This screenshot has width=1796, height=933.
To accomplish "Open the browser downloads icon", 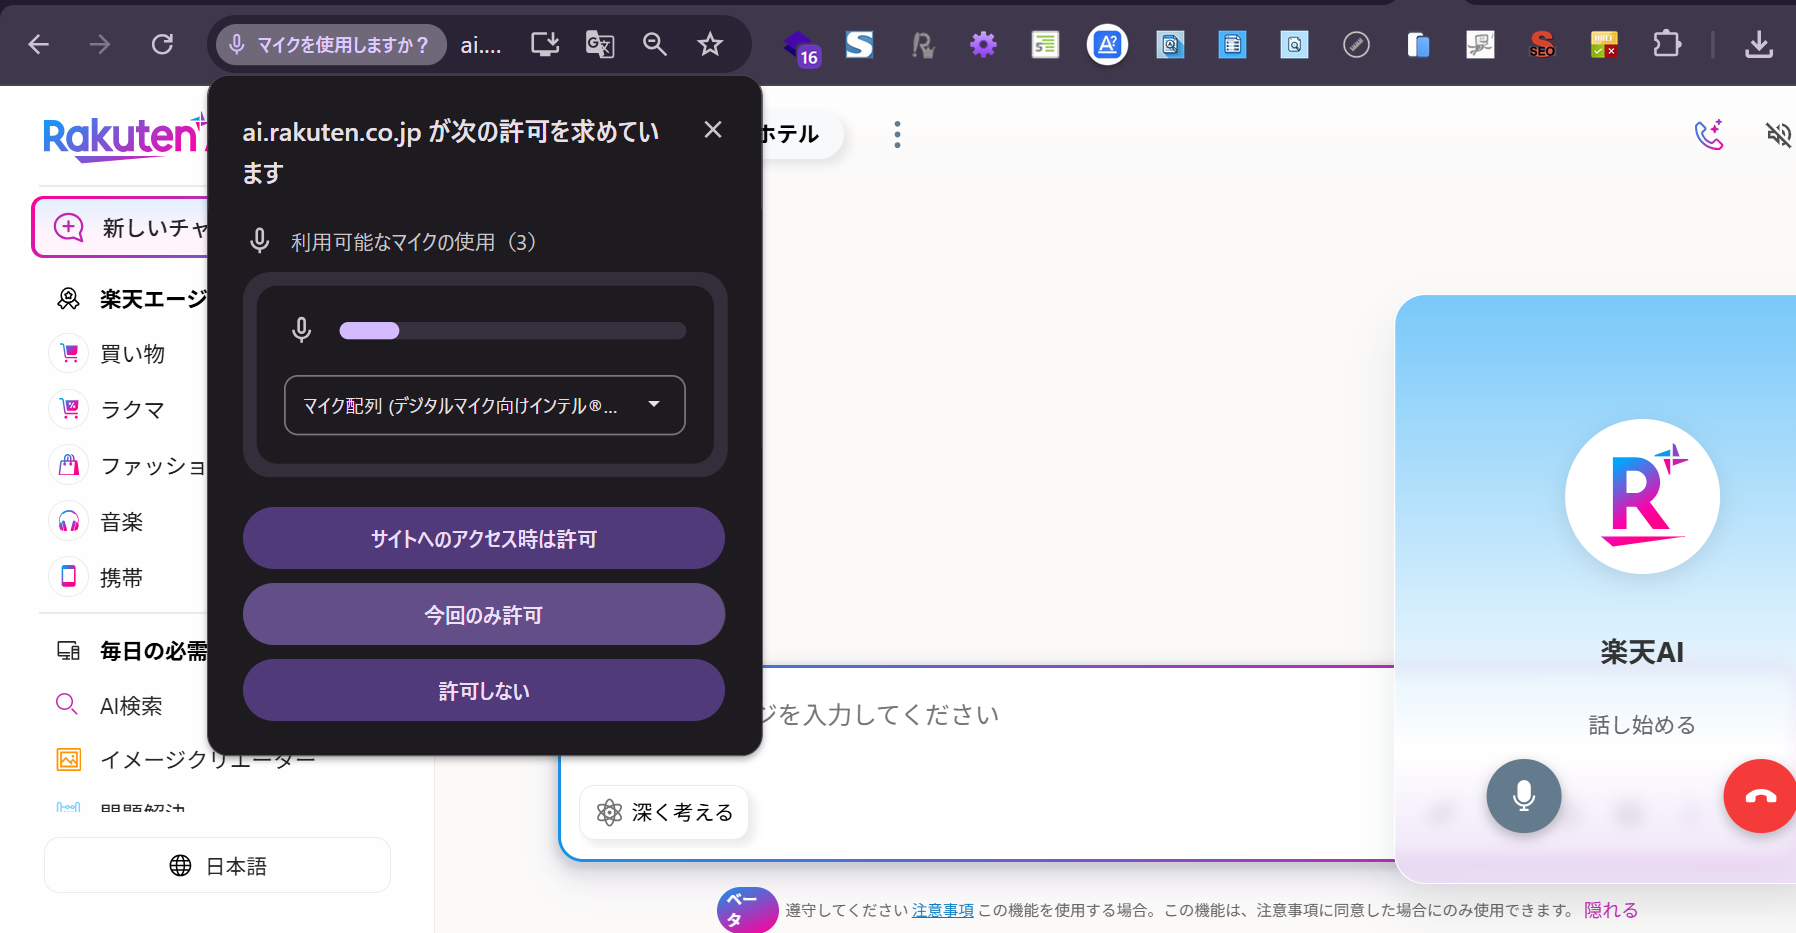I will 1759,44.
